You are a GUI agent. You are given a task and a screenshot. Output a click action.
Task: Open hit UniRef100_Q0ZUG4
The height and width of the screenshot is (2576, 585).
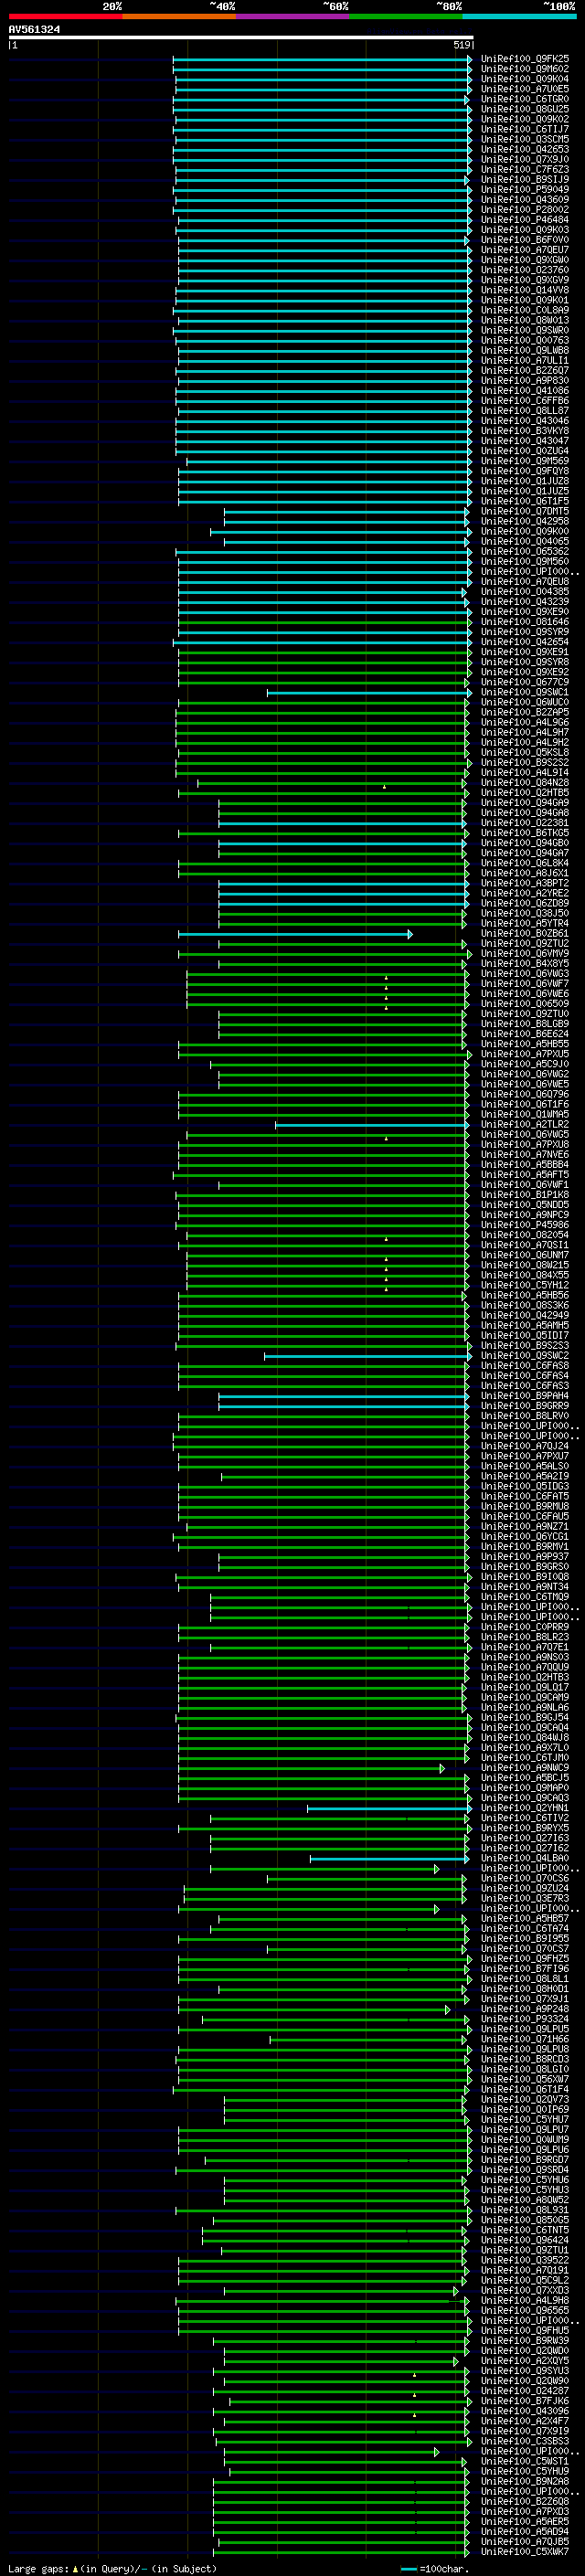click(525, 451)
